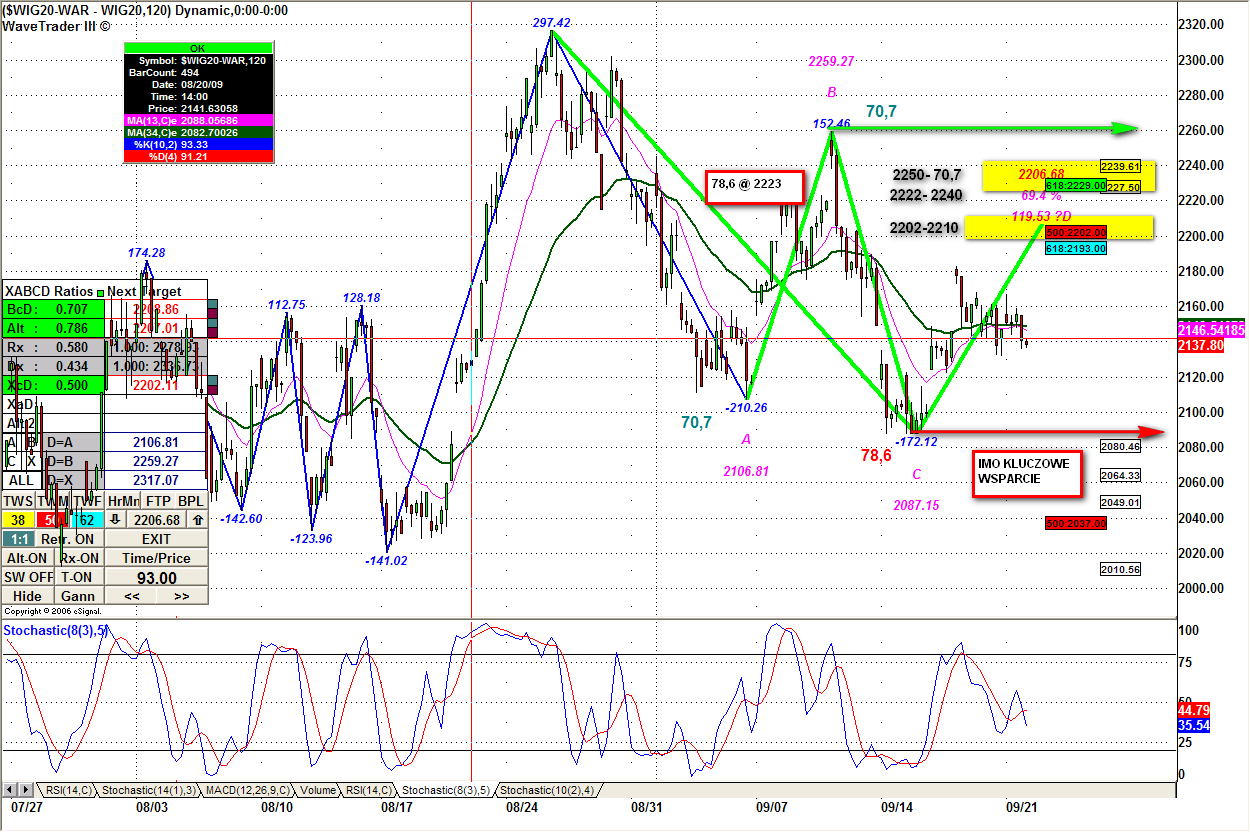The width and height of the screenshot is (1250, 832).
Task: Click the red 500:2037.00 price label
Action: pyautogui.click(x=1076, y=523)
